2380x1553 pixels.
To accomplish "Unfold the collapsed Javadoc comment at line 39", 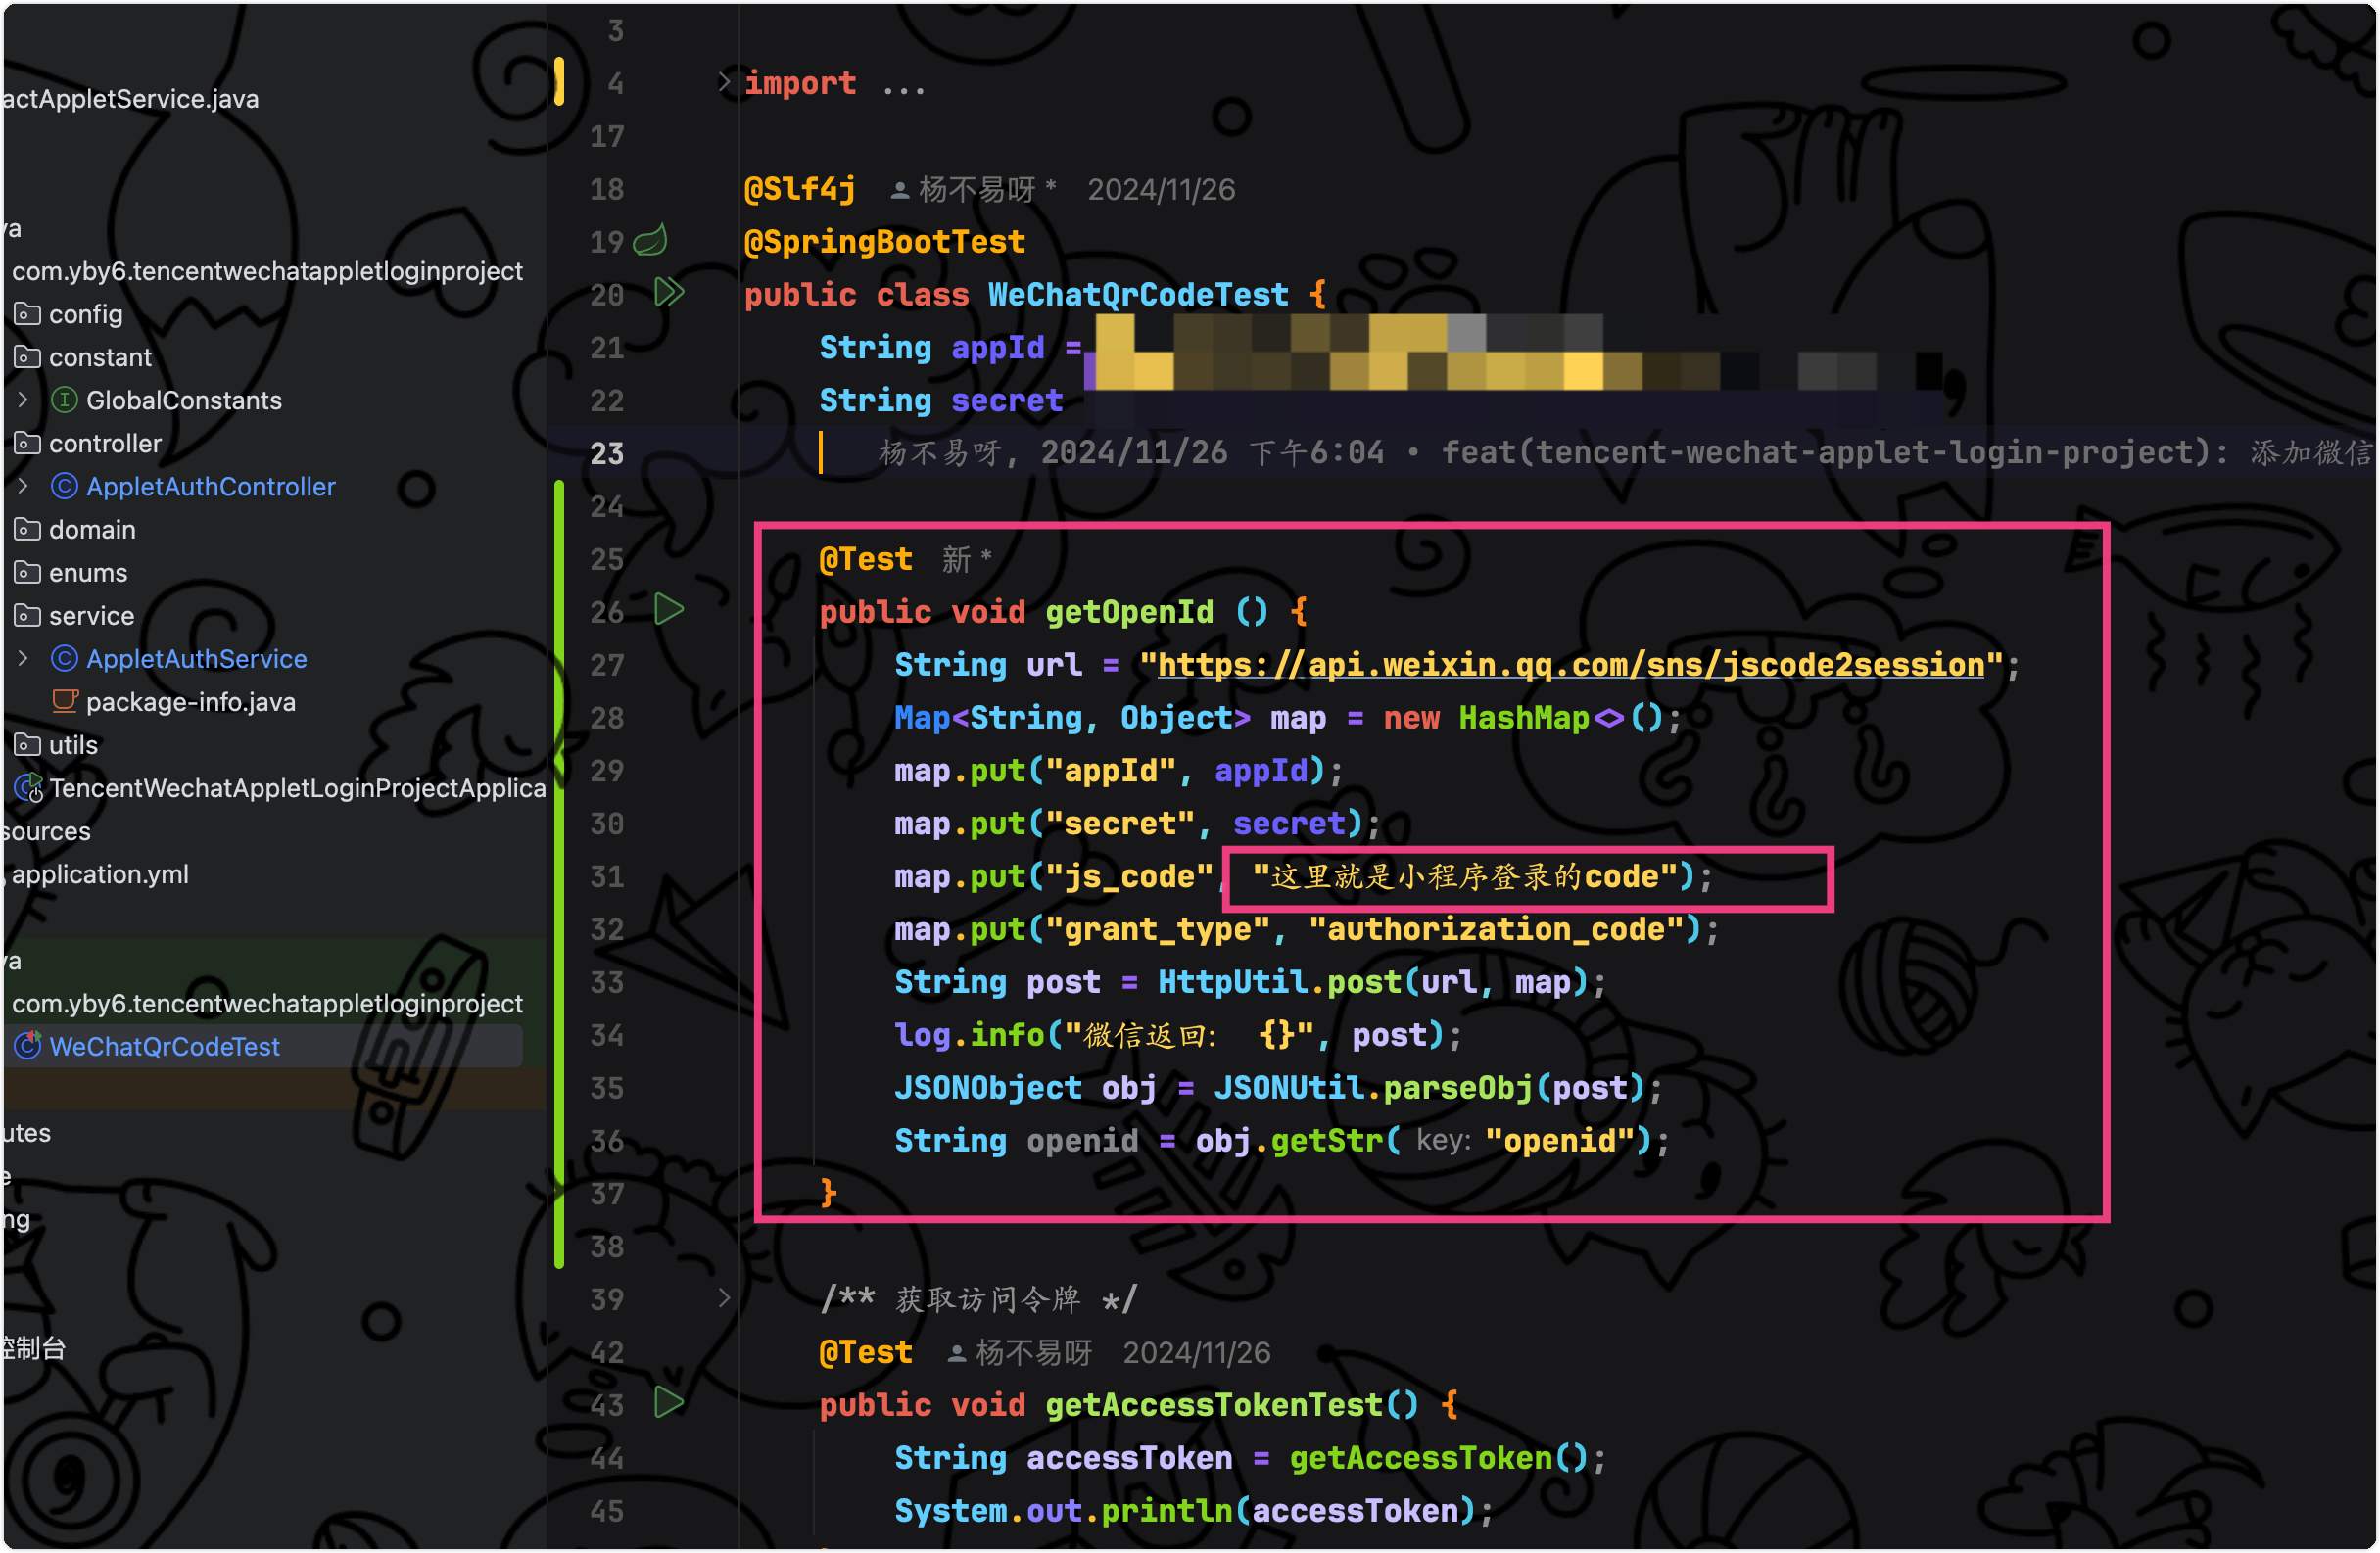I will [x=724, y=1298].
